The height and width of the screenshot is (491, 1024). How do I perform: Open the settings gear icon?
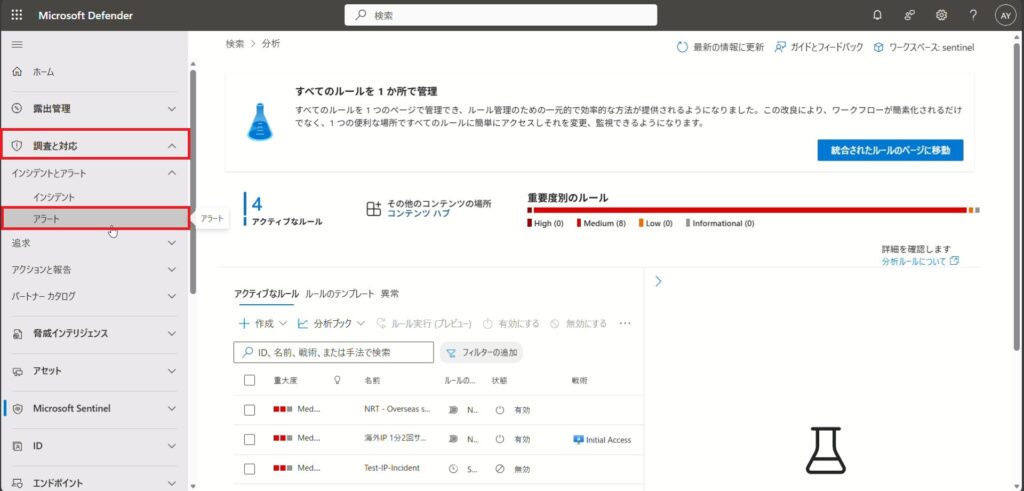941,15
